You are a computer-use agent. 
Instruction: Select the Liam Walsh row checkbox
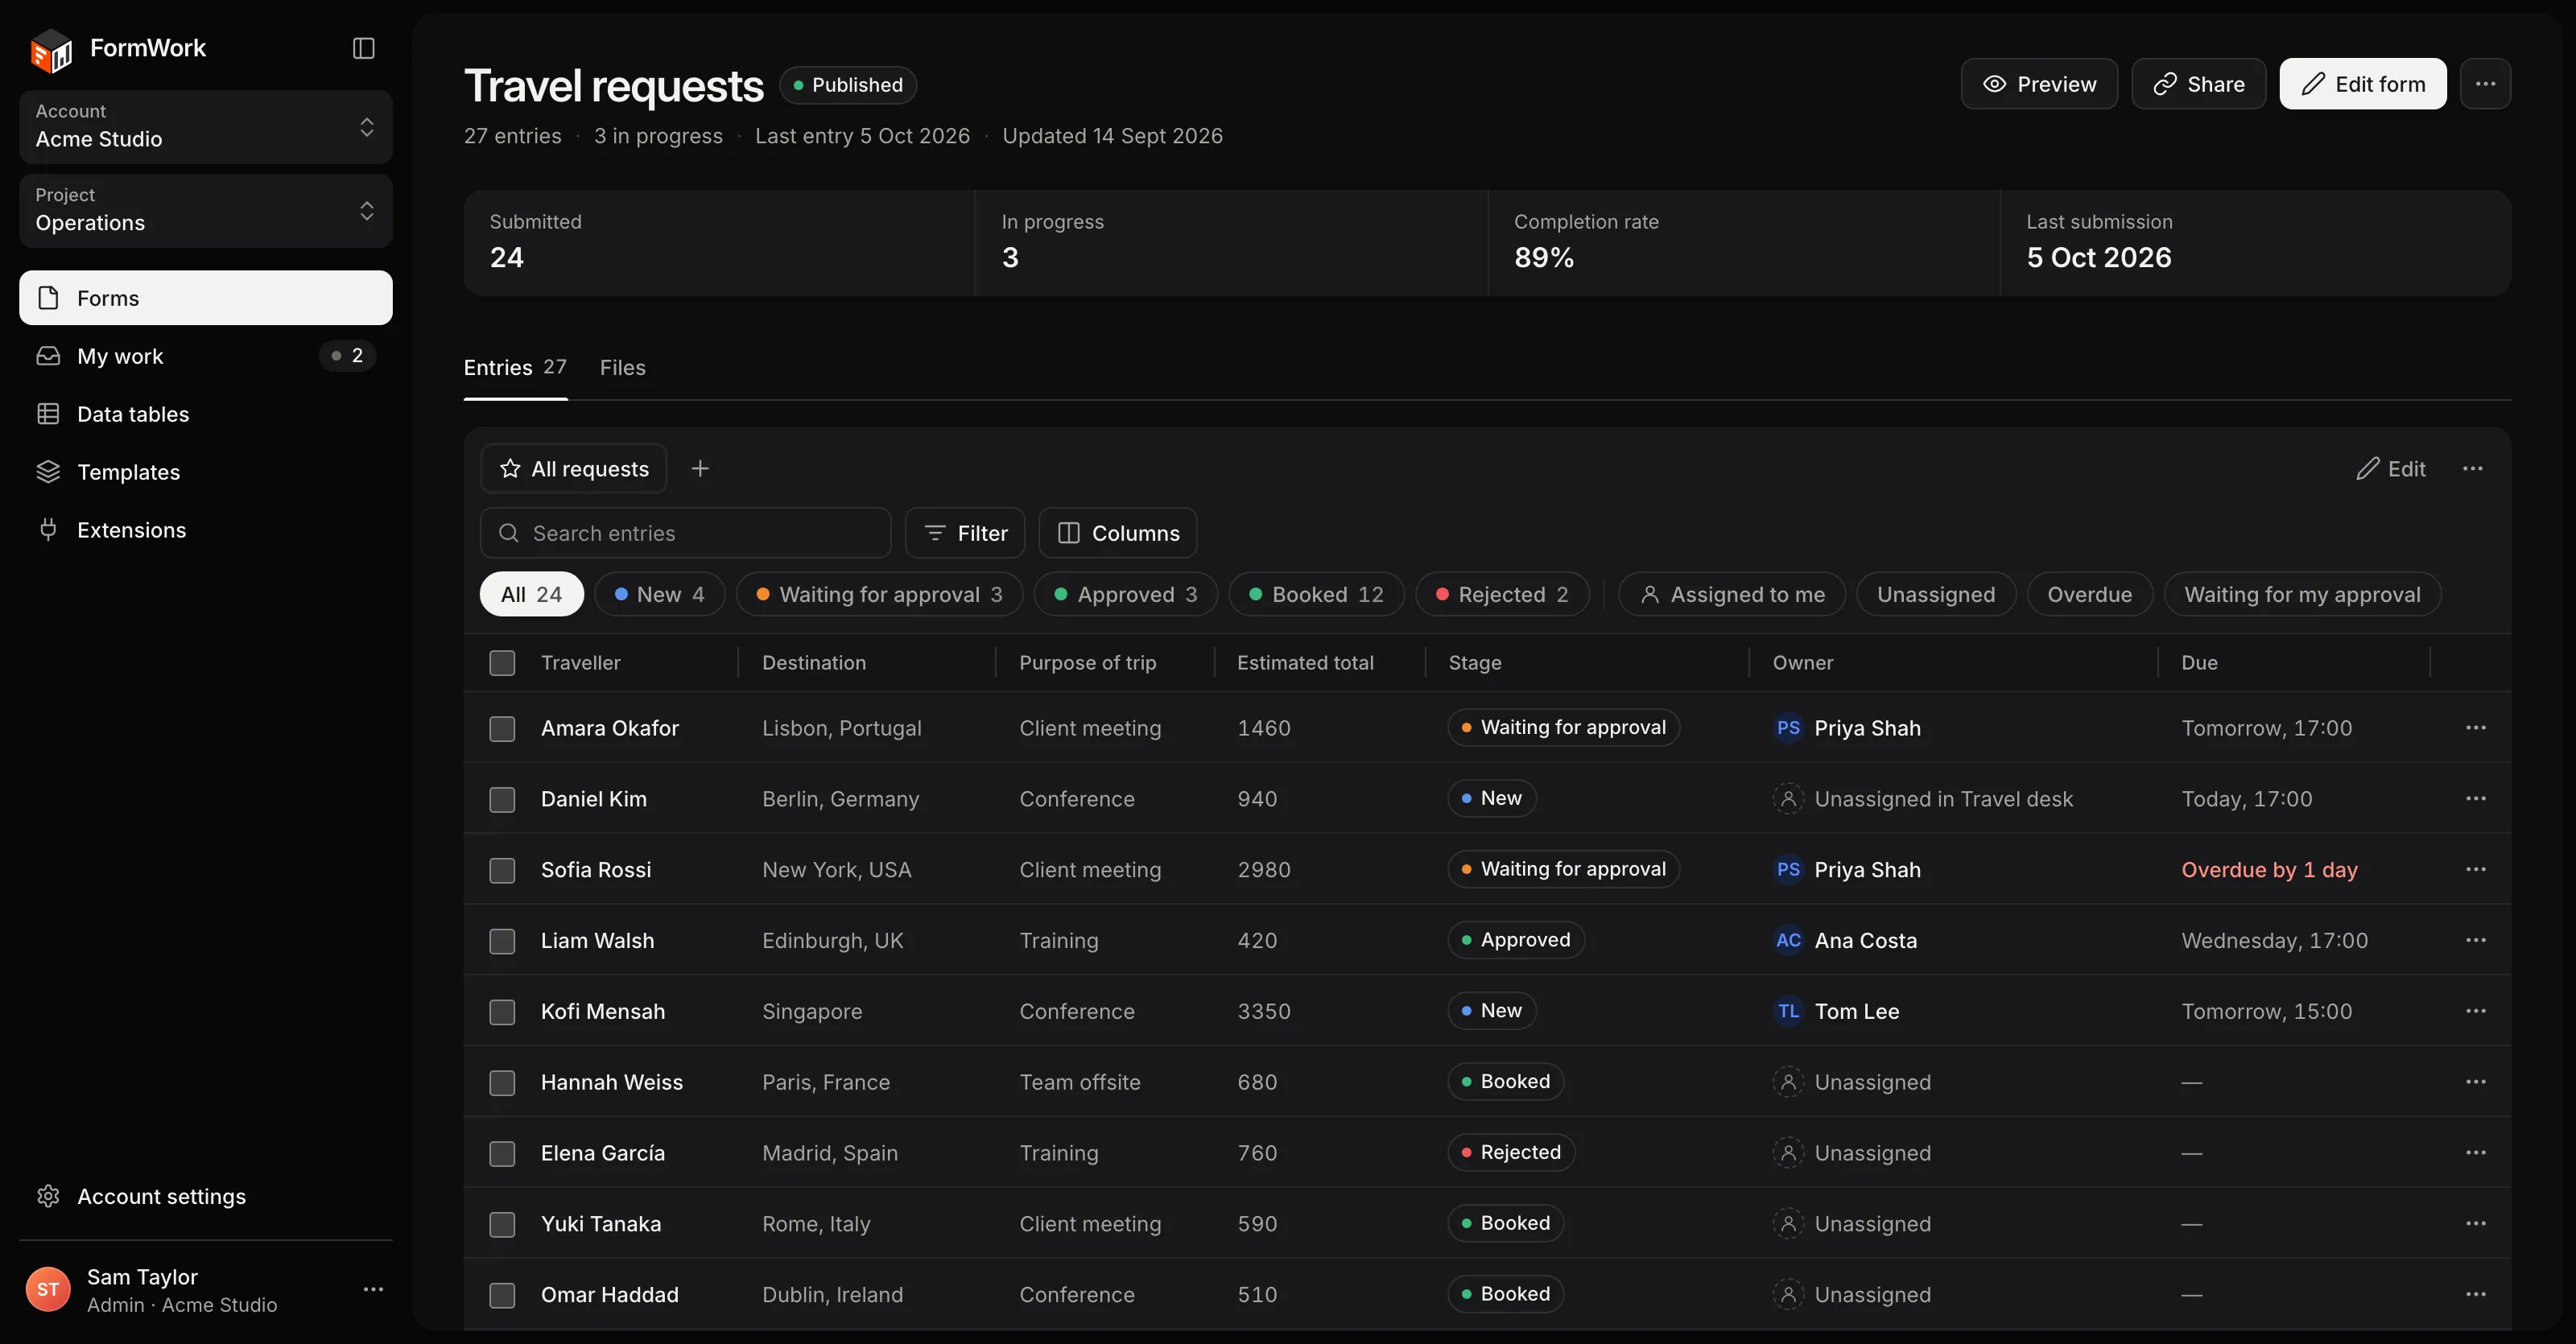click(x=502, y=941)
